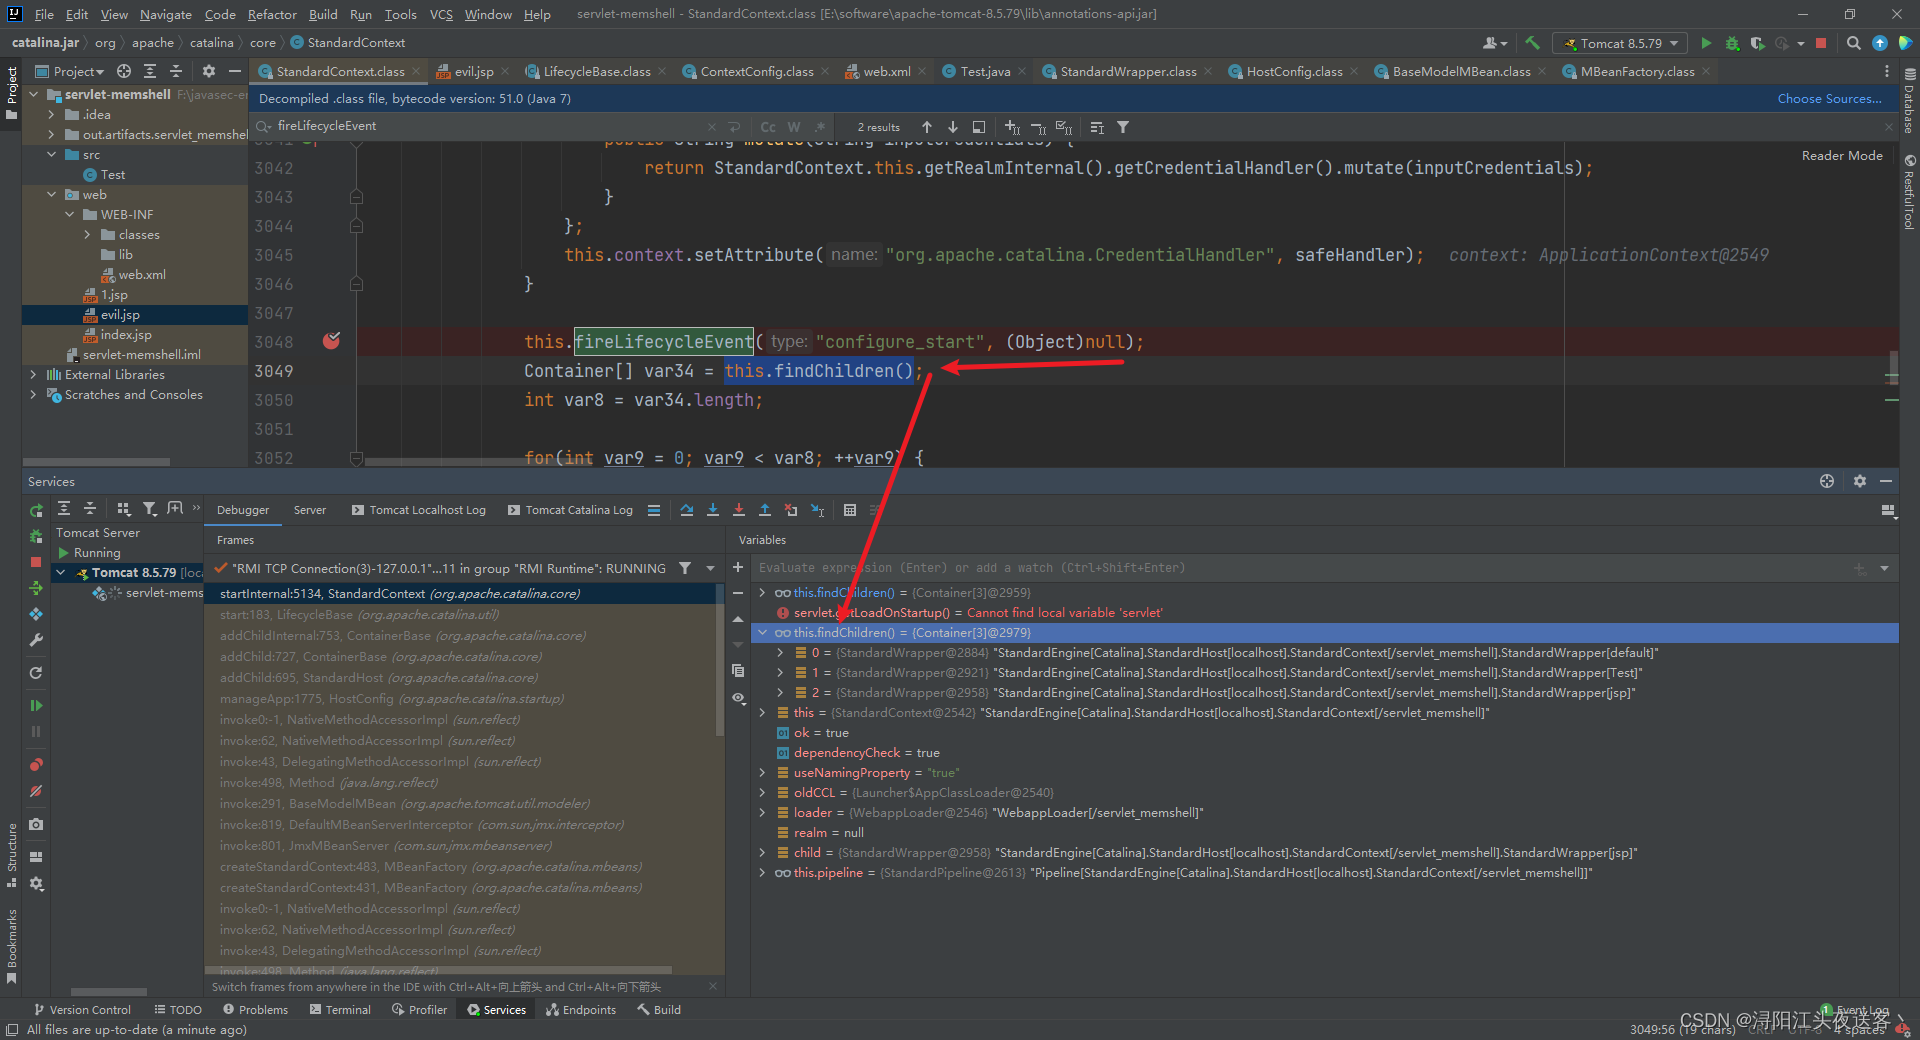
Task: Toggle Match Case option Cc
Action: 768,127
